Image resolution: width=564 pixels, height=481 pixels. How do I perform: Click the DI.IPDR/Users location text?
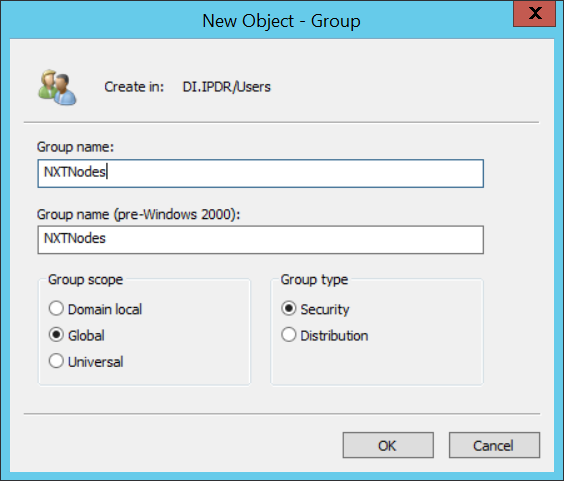pos(227,87)
